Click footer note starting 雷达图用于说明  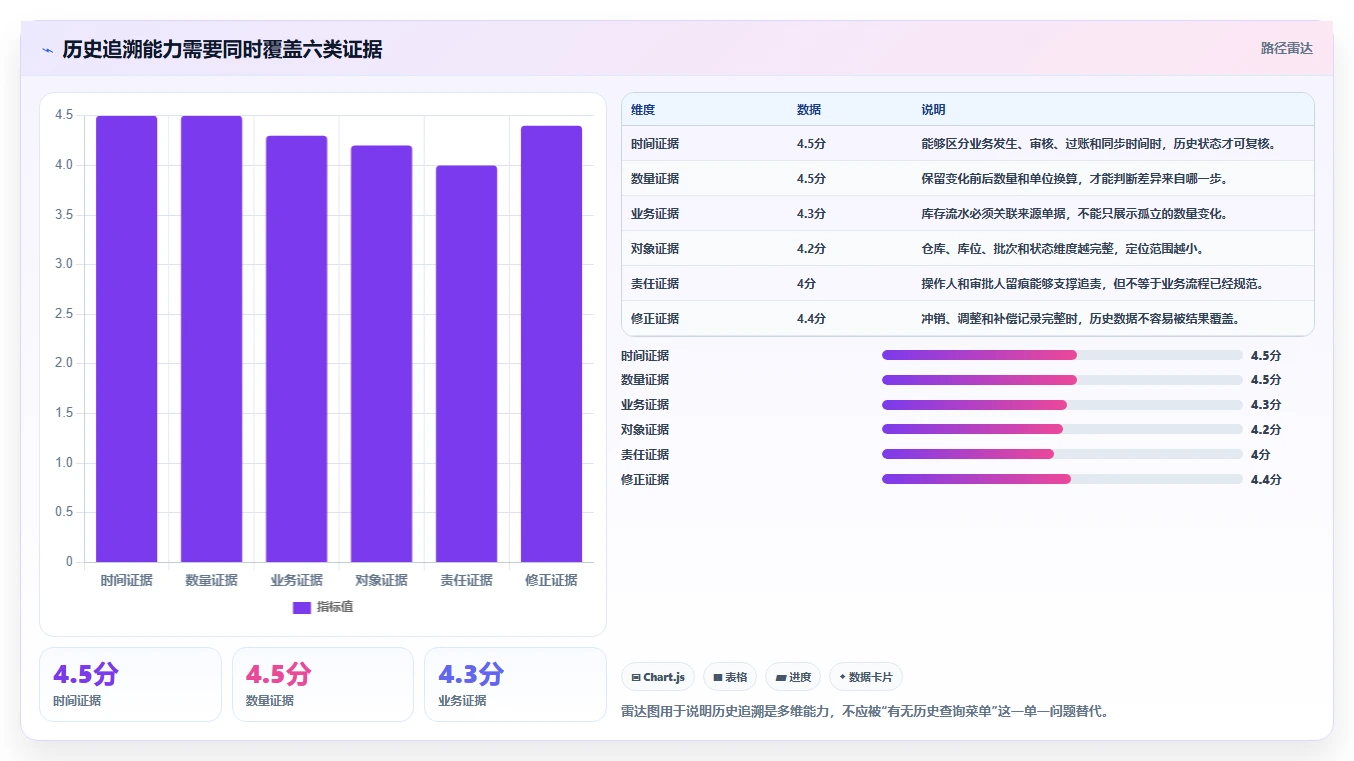864,712
